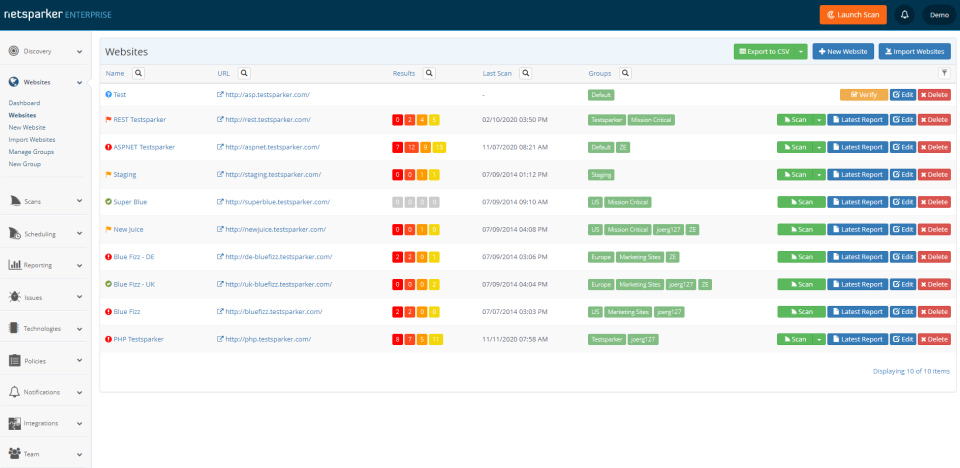Click the Scans shark fin icon
This screenshot has width=960, height=468.
(15, 200)
